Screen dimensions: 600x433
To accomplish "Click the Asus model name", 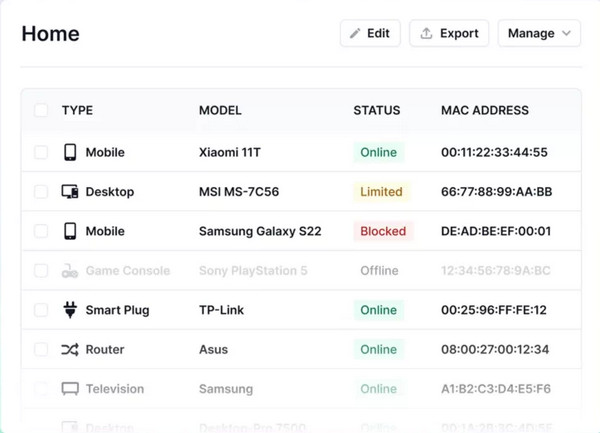I will point(213,349).
